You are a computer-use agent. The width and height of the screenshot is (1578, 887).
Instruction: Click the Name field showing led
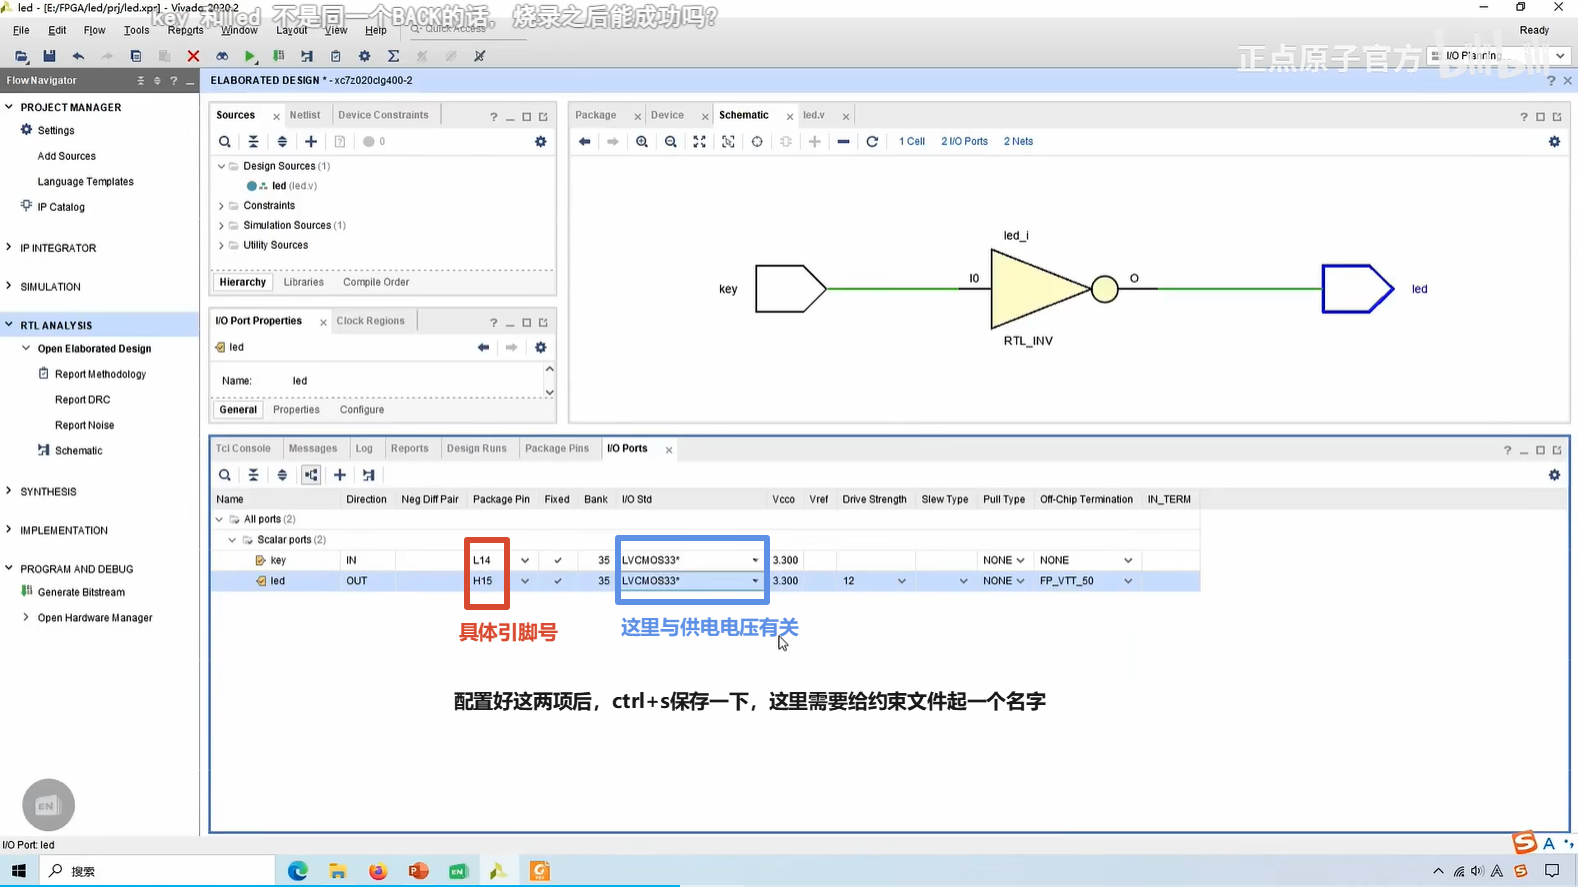[x=419, y=381]
